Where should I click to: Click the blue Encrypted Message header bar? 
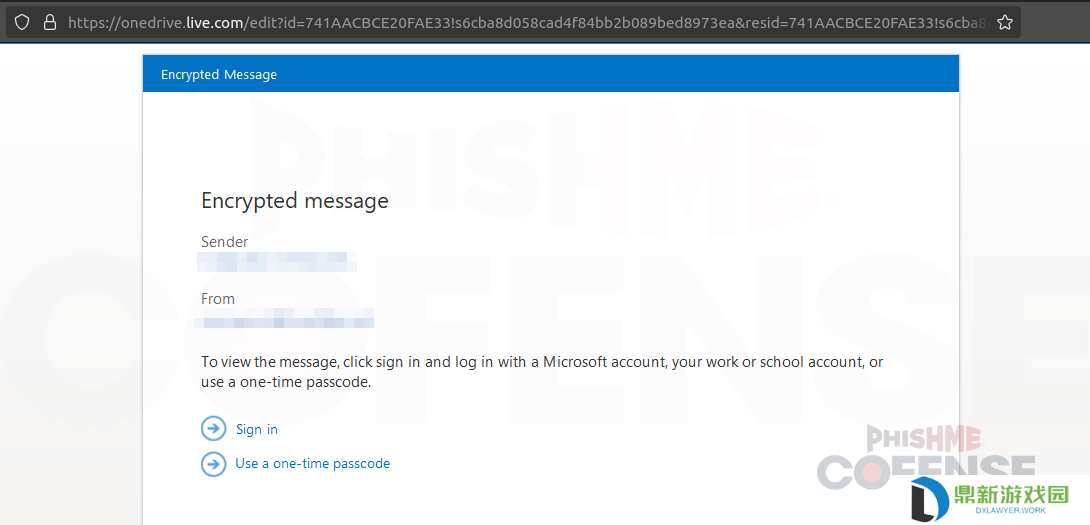551,74
